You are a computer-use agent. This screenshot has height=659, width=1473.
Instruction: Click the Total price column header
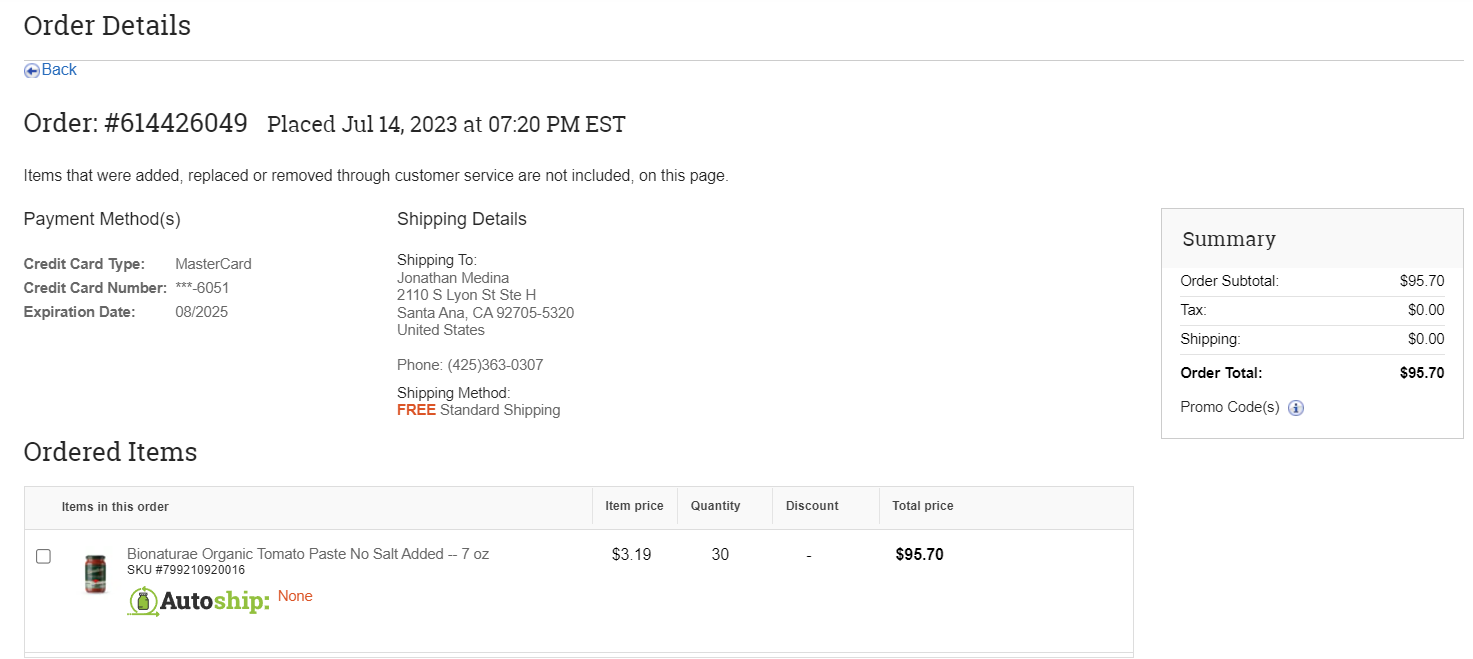pyautogui.click(x=923, y=506)
